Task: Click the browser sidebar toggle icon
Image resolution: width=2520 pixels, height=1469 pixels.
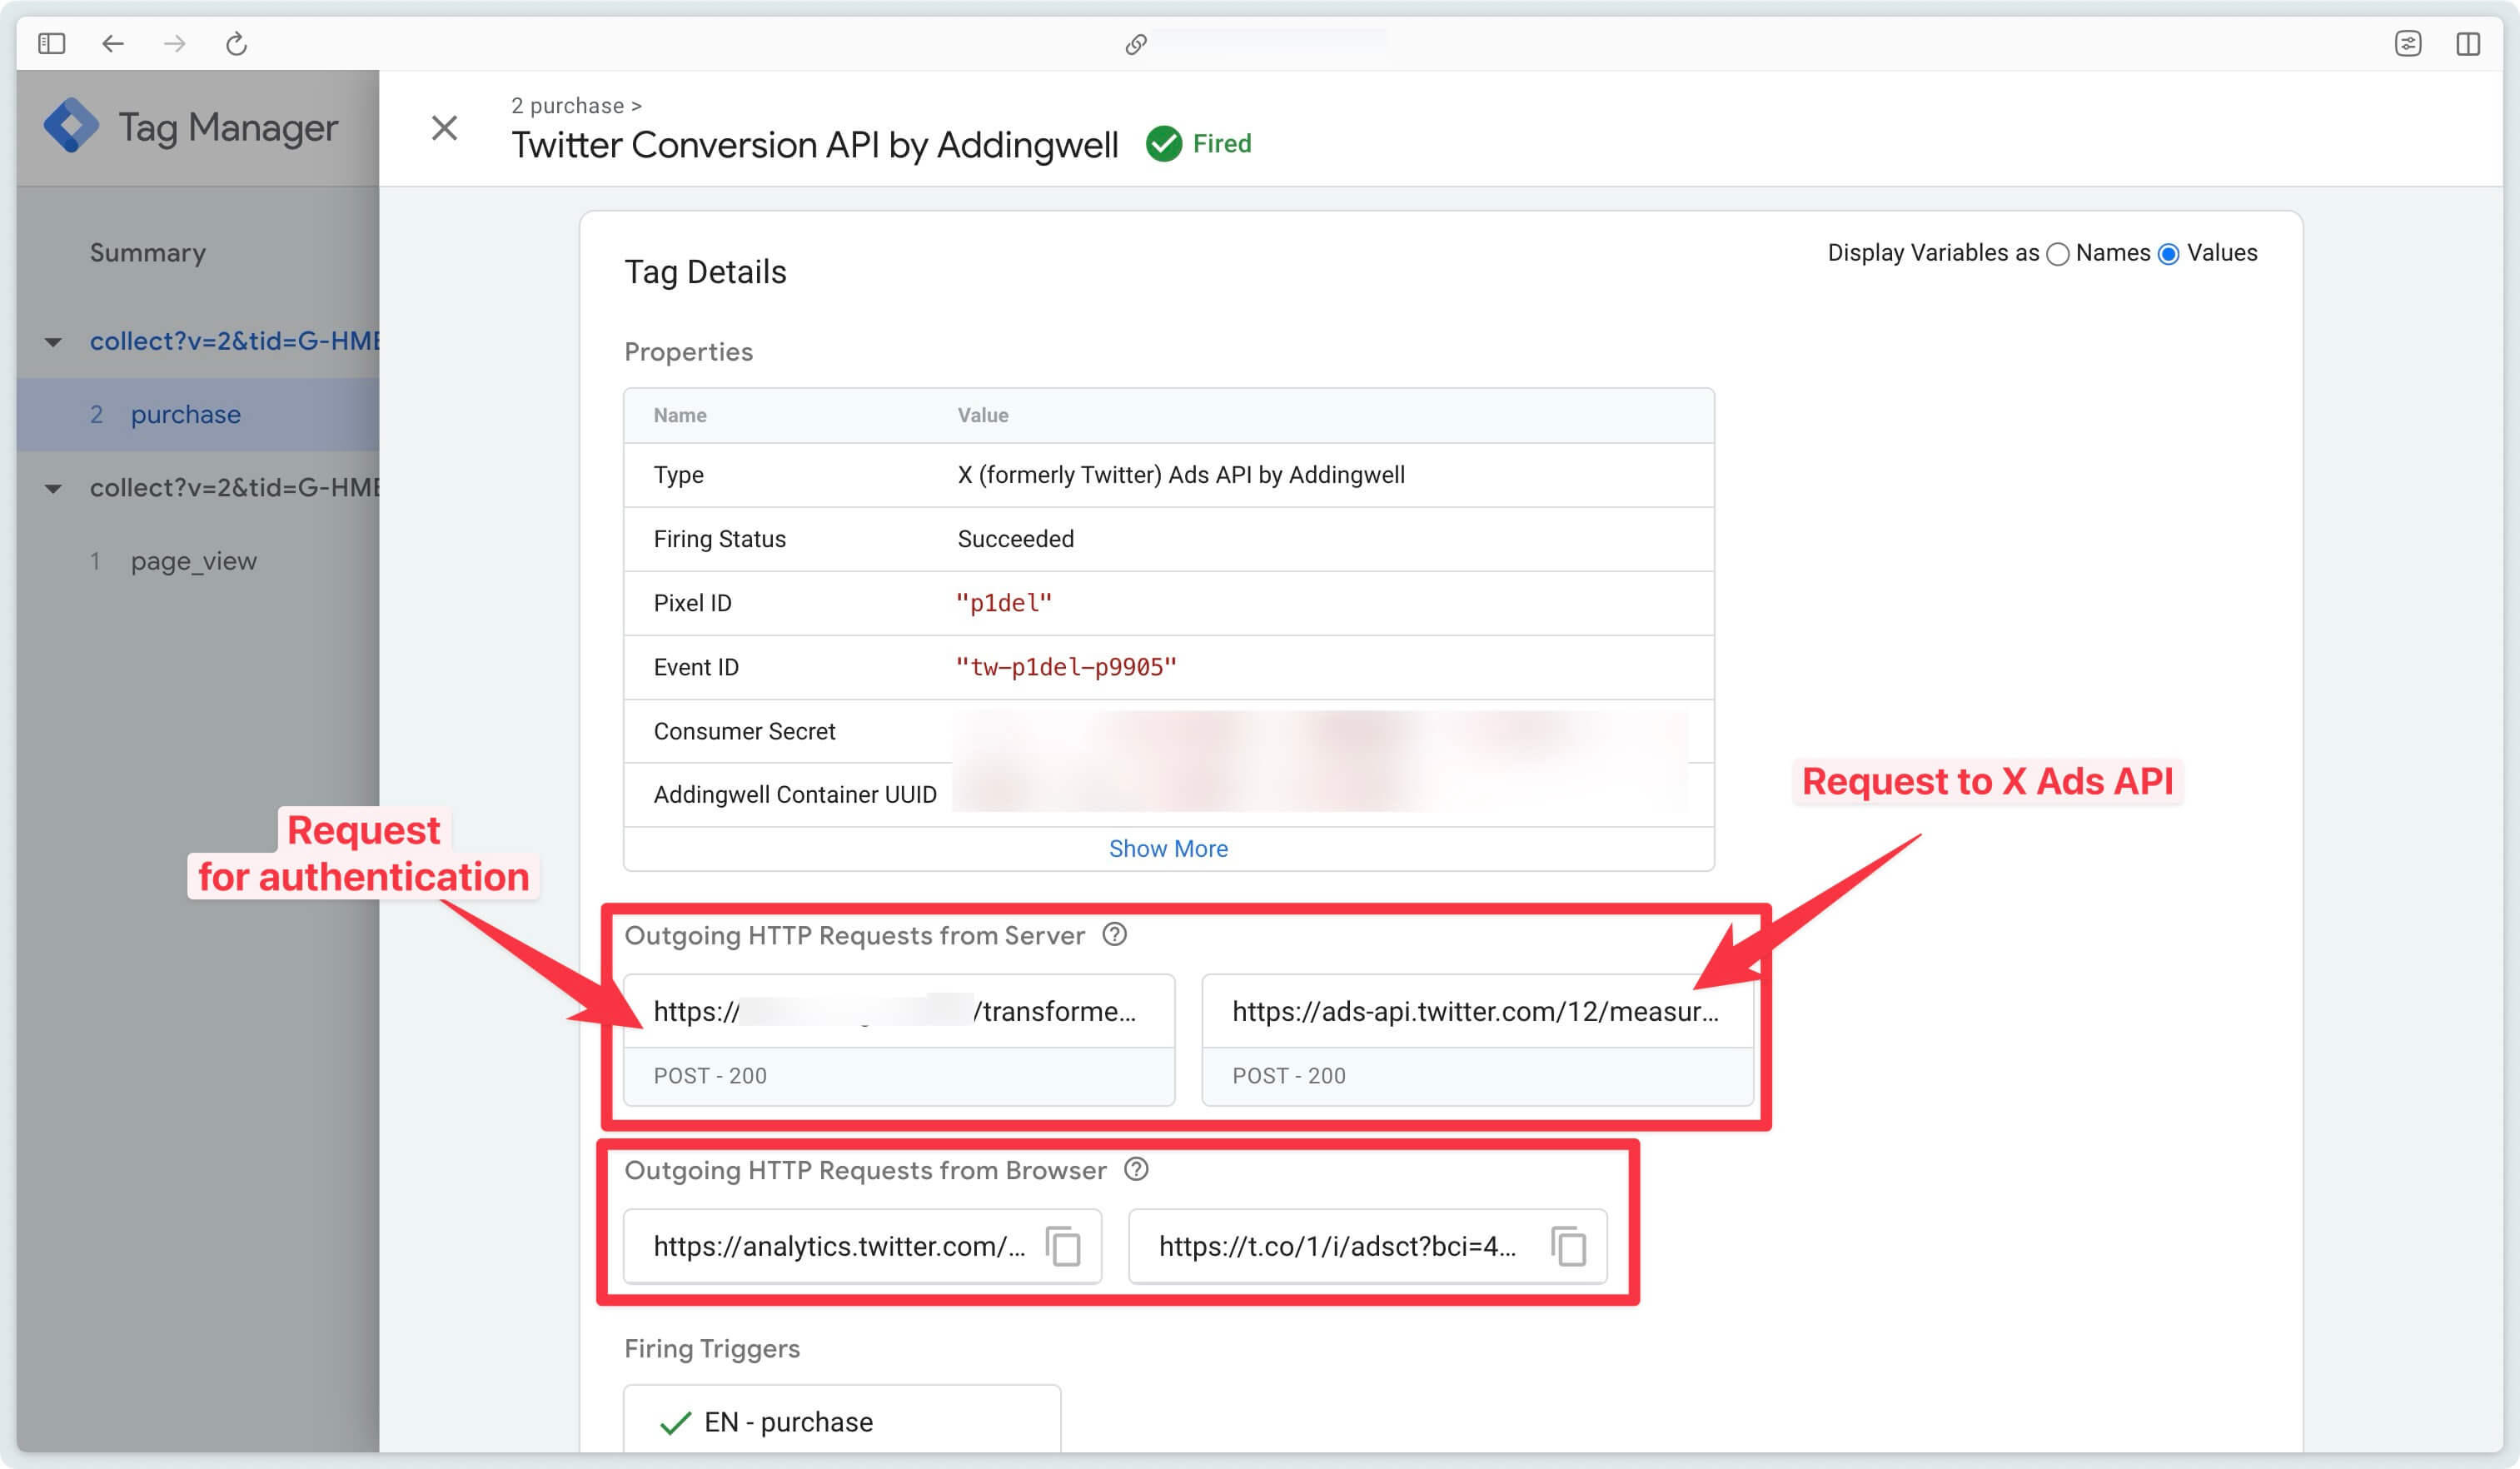Action: point(51,43)
